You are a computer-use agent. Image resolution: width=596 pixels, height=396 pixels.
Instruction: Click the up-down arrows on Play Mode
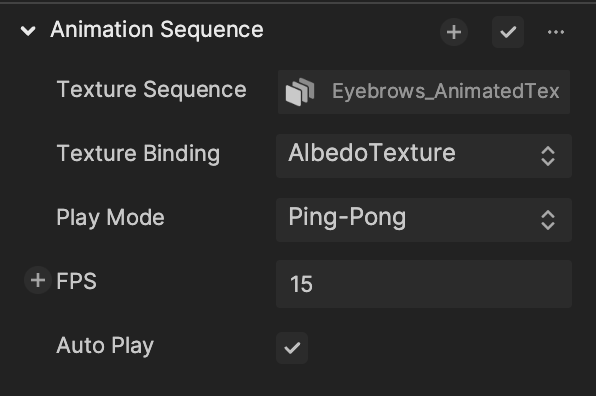[548, 220]
